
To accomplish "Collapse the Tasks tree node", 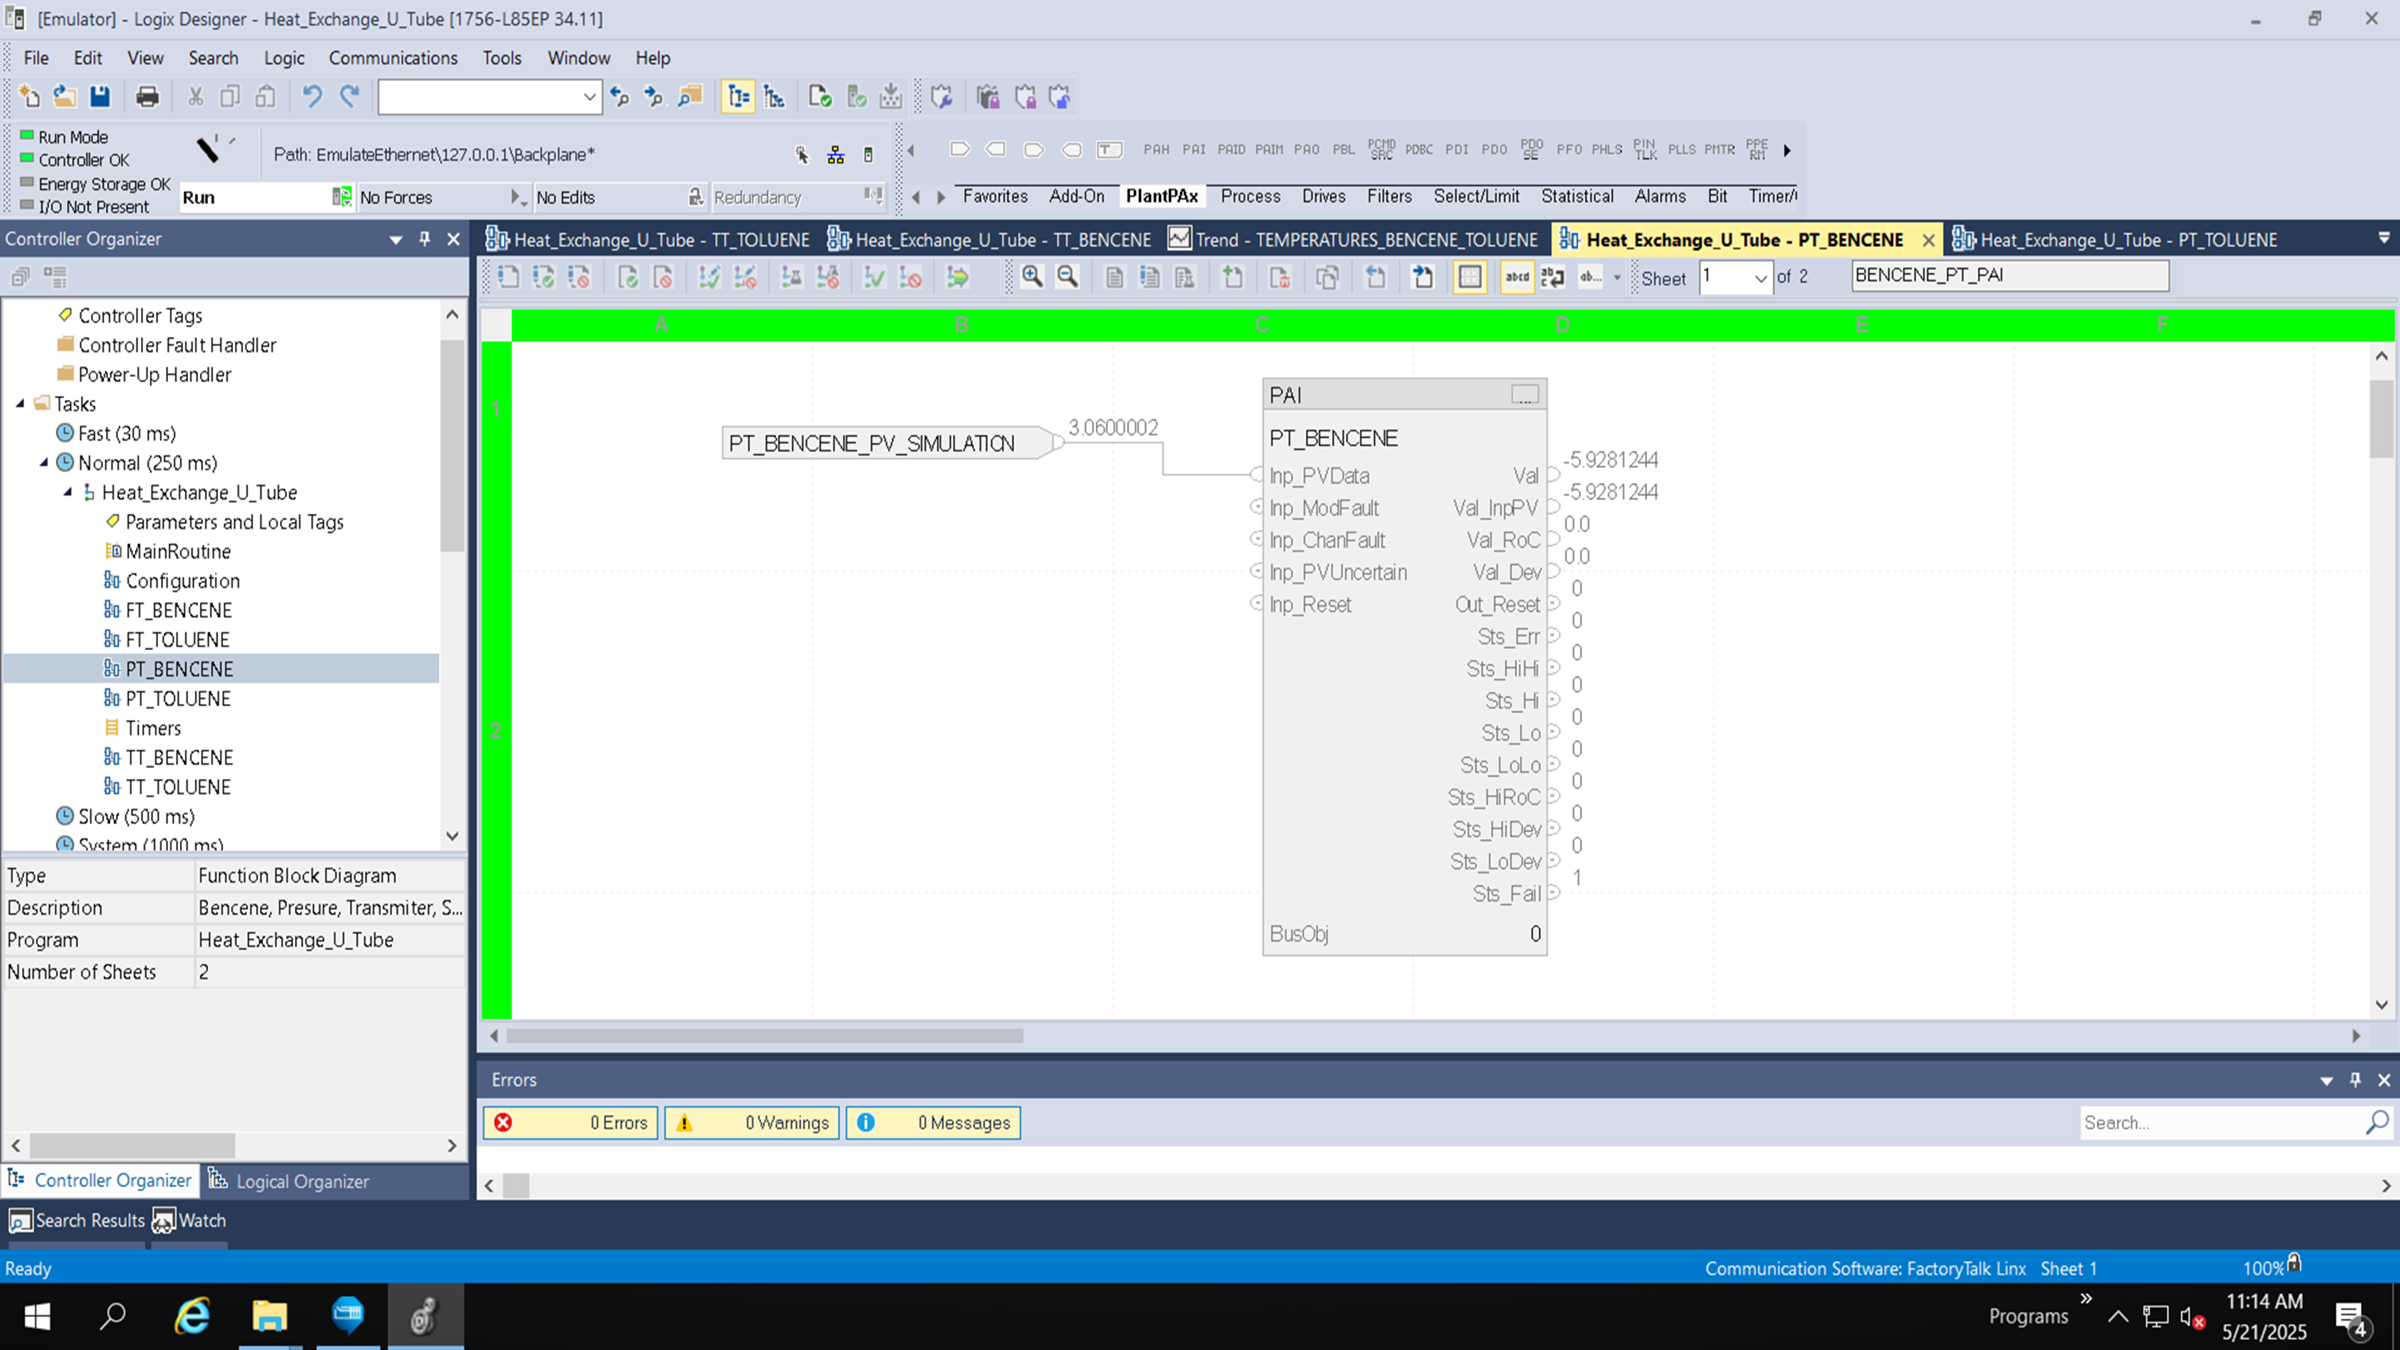I will pyautogui.click(x=20, y=403).
